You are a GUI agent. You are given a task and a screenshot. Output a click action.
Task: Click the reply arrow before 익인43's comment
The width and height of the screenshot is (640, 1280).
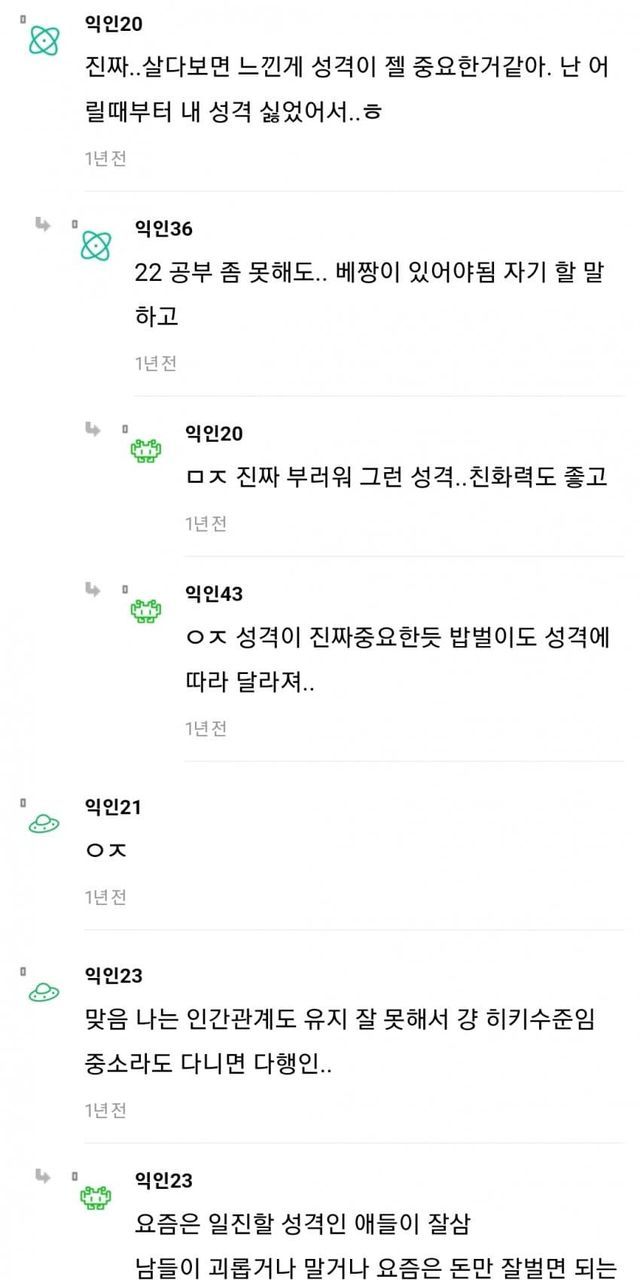[93, 590]
